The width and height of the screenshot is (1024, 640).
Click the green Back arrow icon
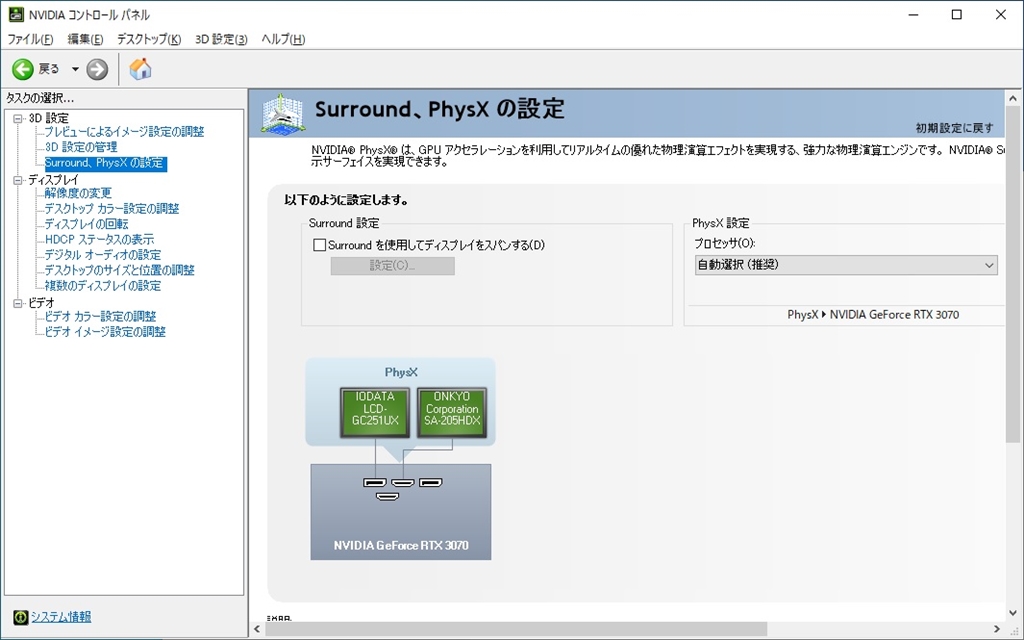pyautogui.click(x=23, y=69)
